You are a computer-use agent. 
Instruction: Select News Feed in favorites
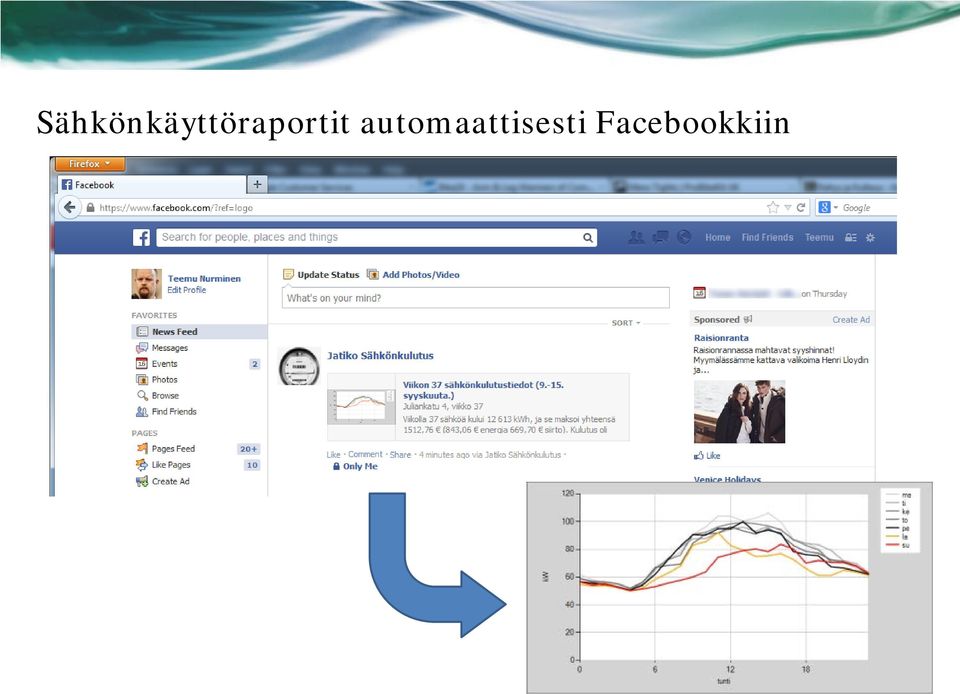(x=200, y=332)
